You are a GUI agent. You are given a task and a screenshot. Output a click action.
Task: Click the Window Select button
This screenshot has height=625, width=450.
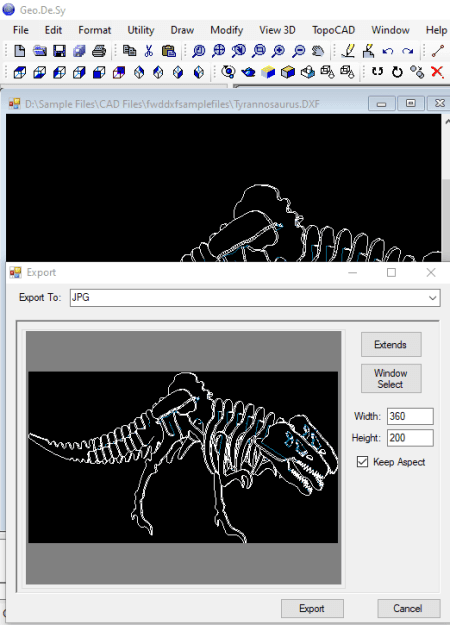391,378
